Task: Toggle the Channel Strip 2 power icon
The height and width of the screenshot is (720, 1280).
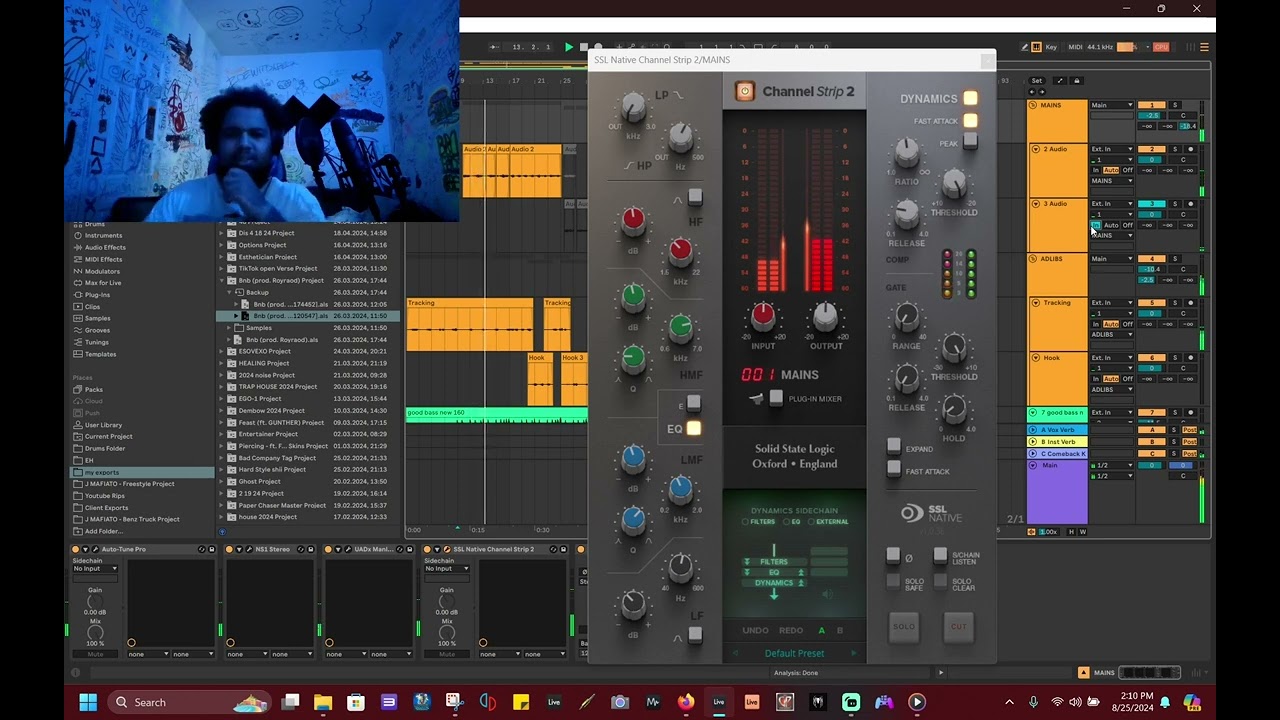Action: point(744,92)
